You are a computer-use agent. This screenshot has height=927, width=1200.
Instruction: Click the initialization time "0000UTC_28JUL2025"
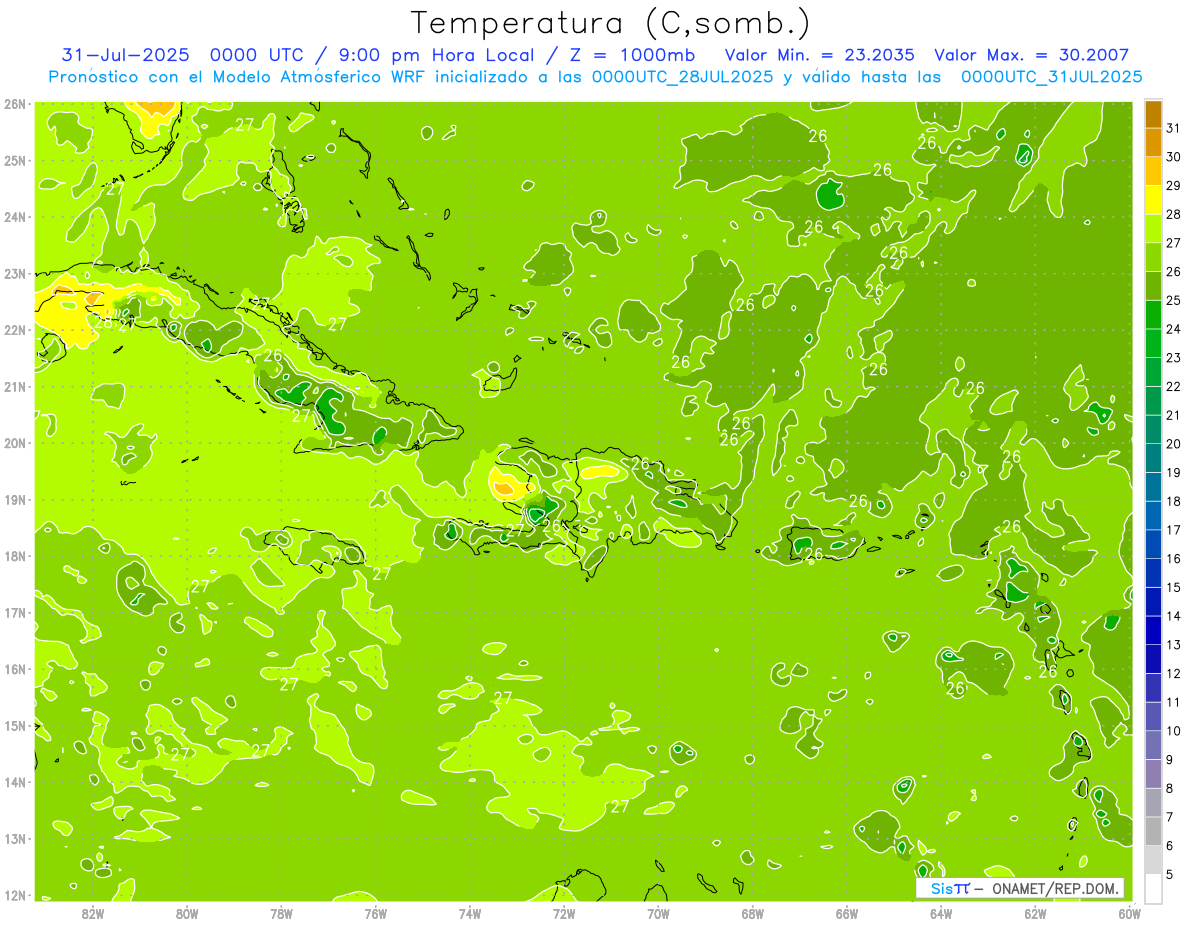[x=683, y=77]
